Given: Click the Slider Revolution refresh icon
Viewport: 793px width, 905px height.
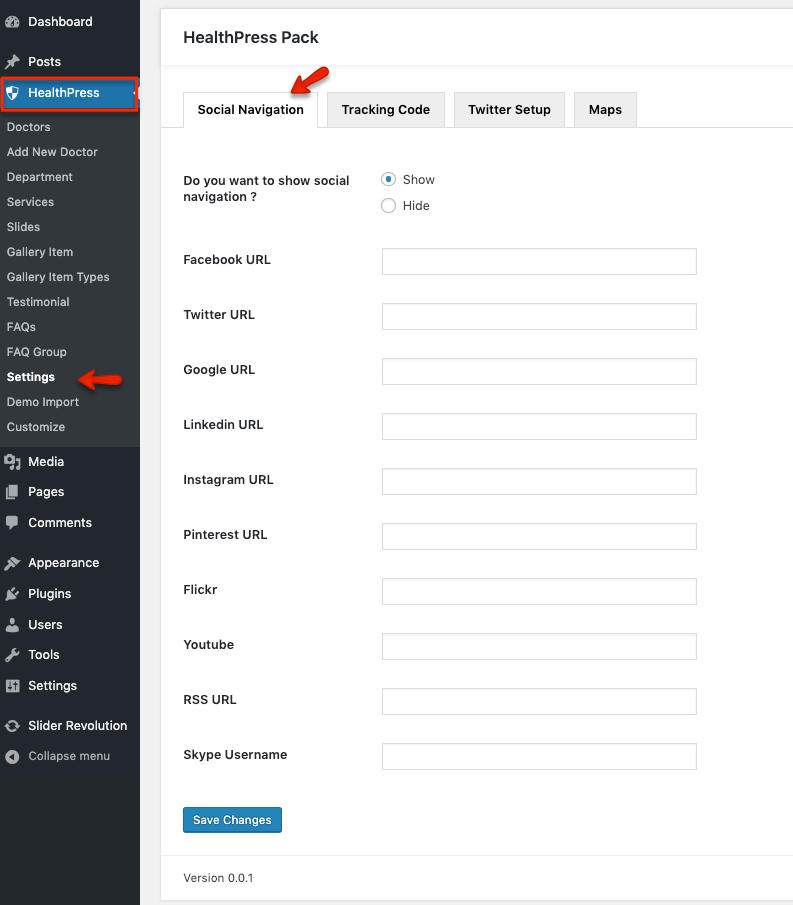Looking at the screenshot, I should pyautogui.click(x=12, y=726).
